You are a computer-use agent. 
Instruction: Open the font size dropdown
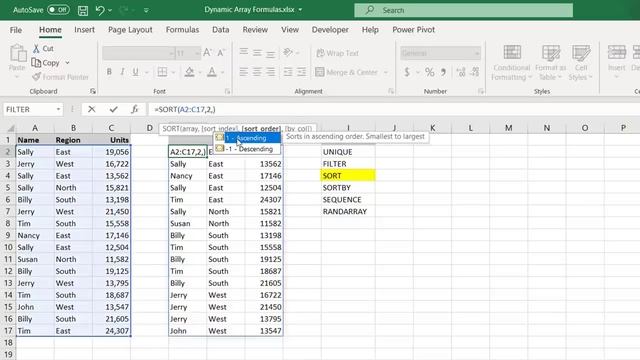coord(197,53)
